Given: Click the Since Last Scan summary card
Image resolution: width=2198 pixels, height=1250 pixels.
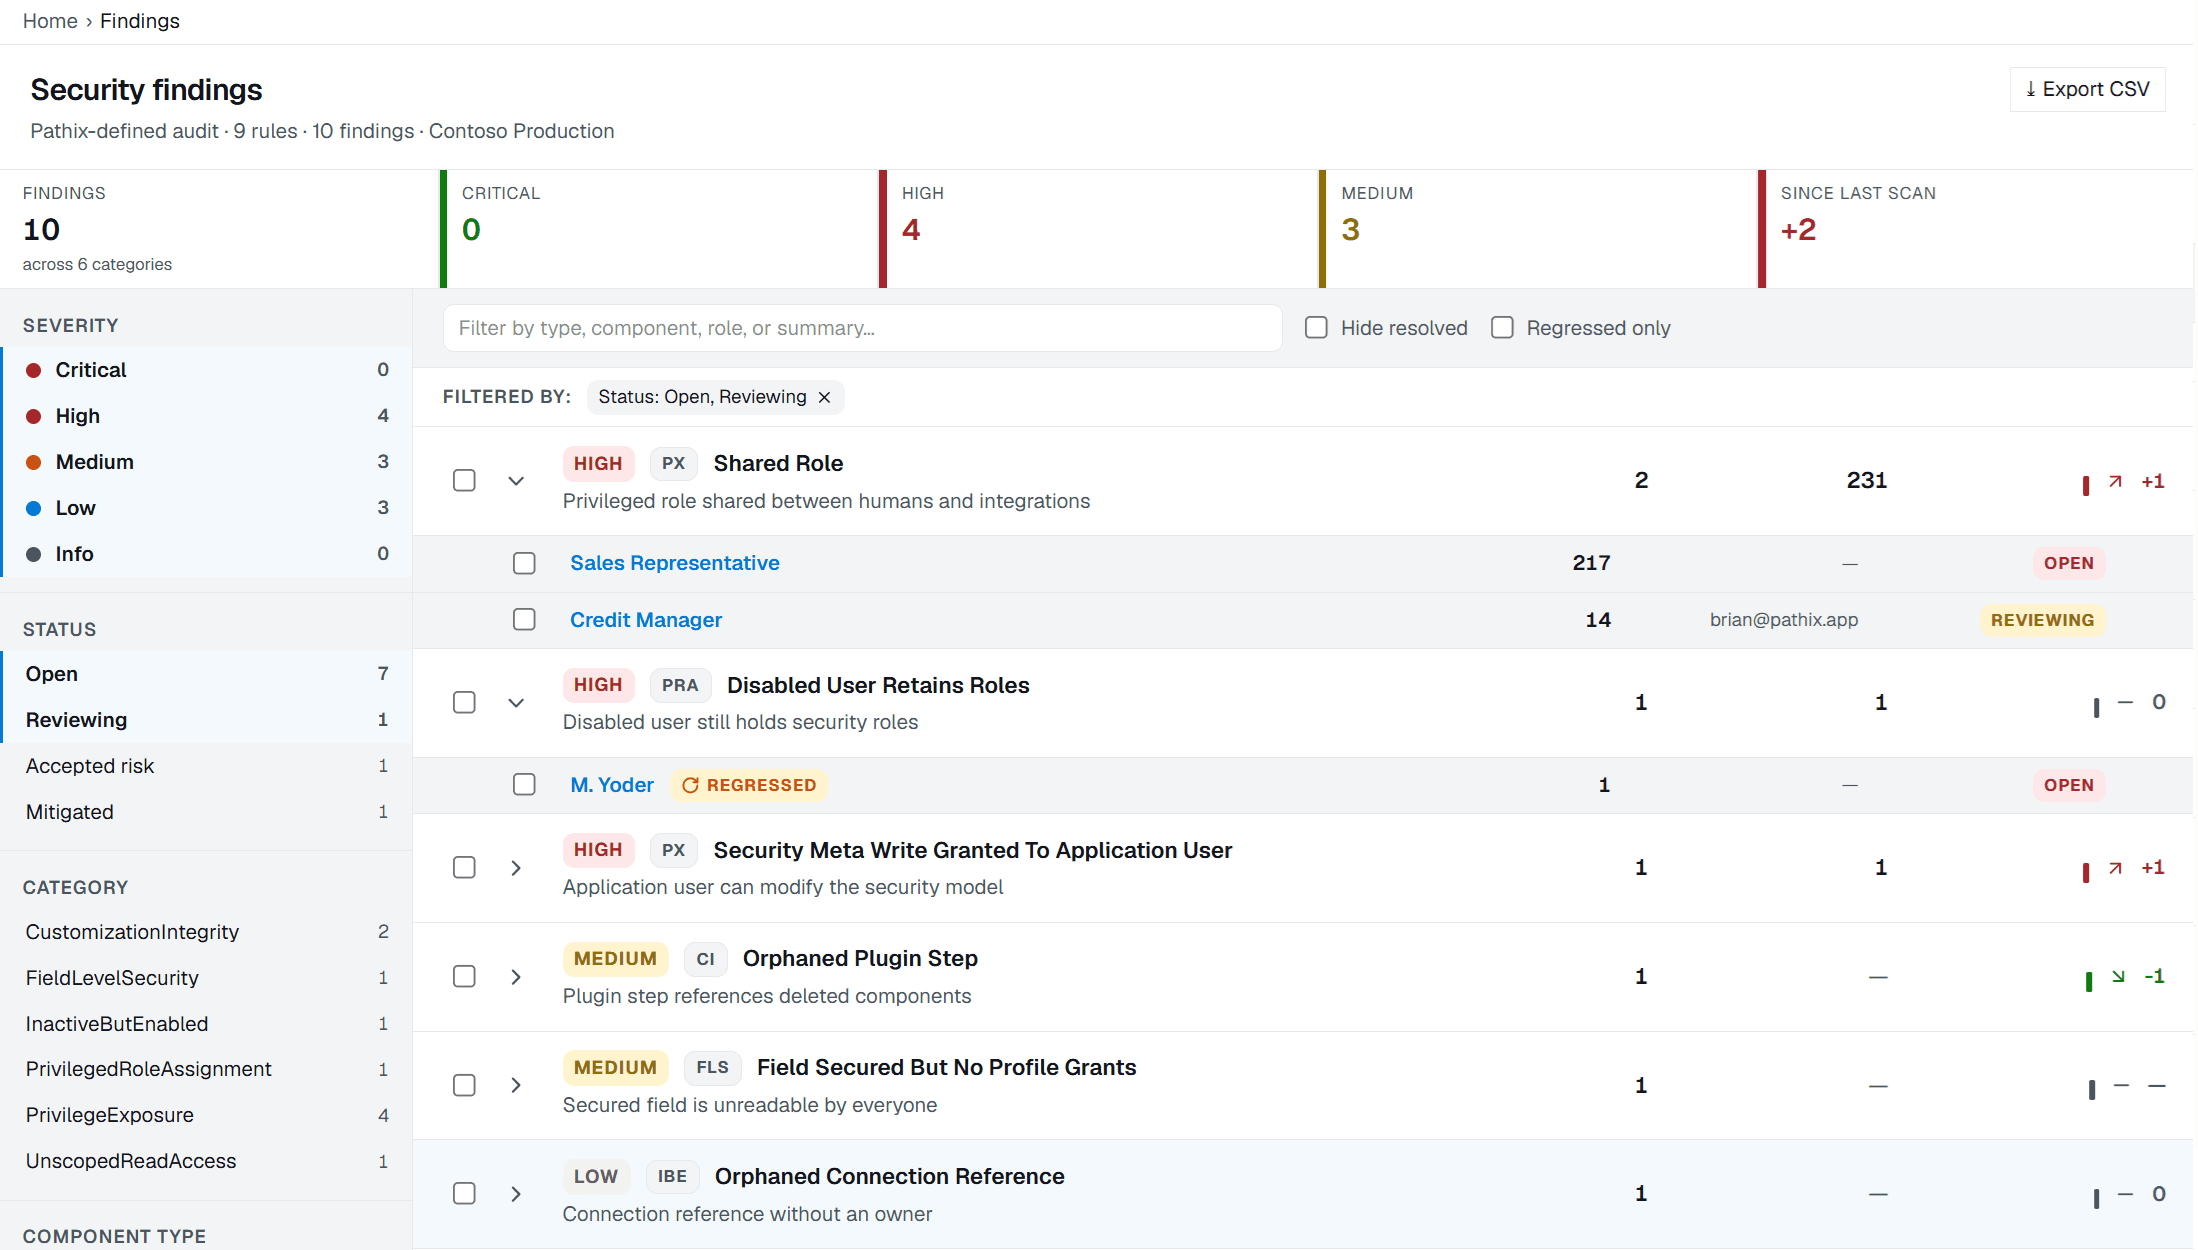Looking at the screenshot, I should point(1976,229).
